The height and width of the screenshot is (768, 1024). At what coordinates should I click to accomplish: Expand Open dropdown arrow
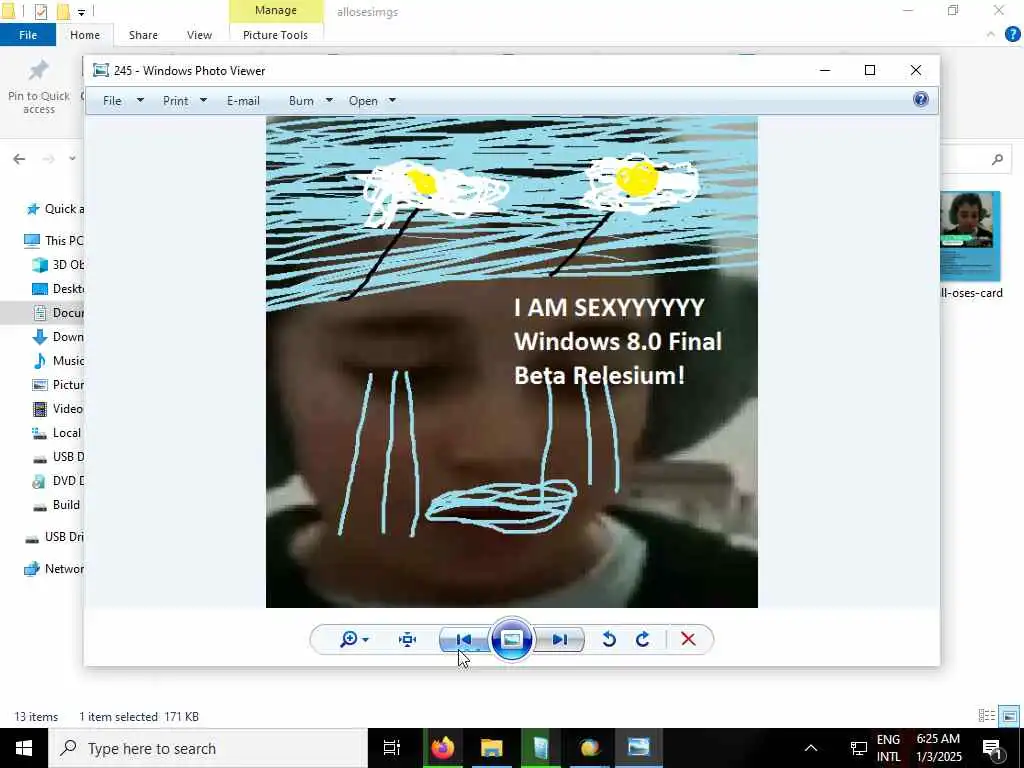coord(392,101)
